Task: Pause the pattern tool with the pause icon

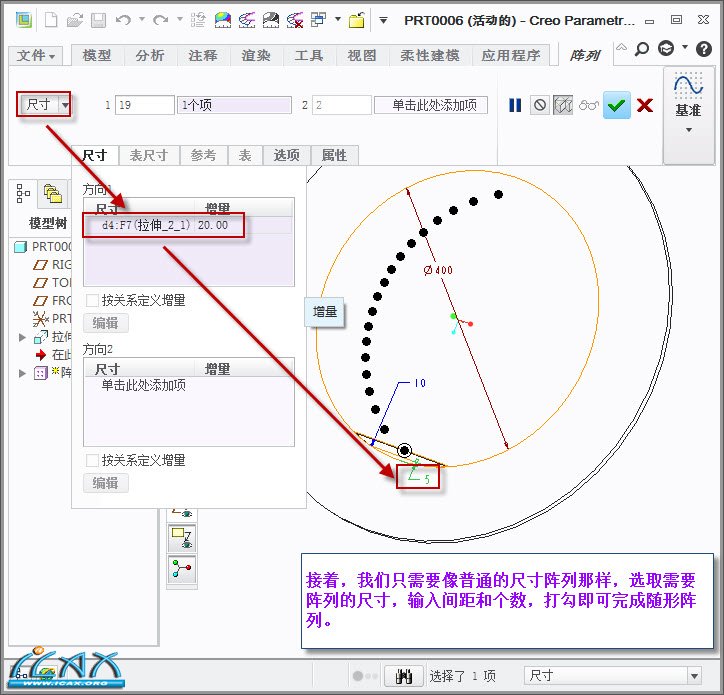Action: coord(516,105)
